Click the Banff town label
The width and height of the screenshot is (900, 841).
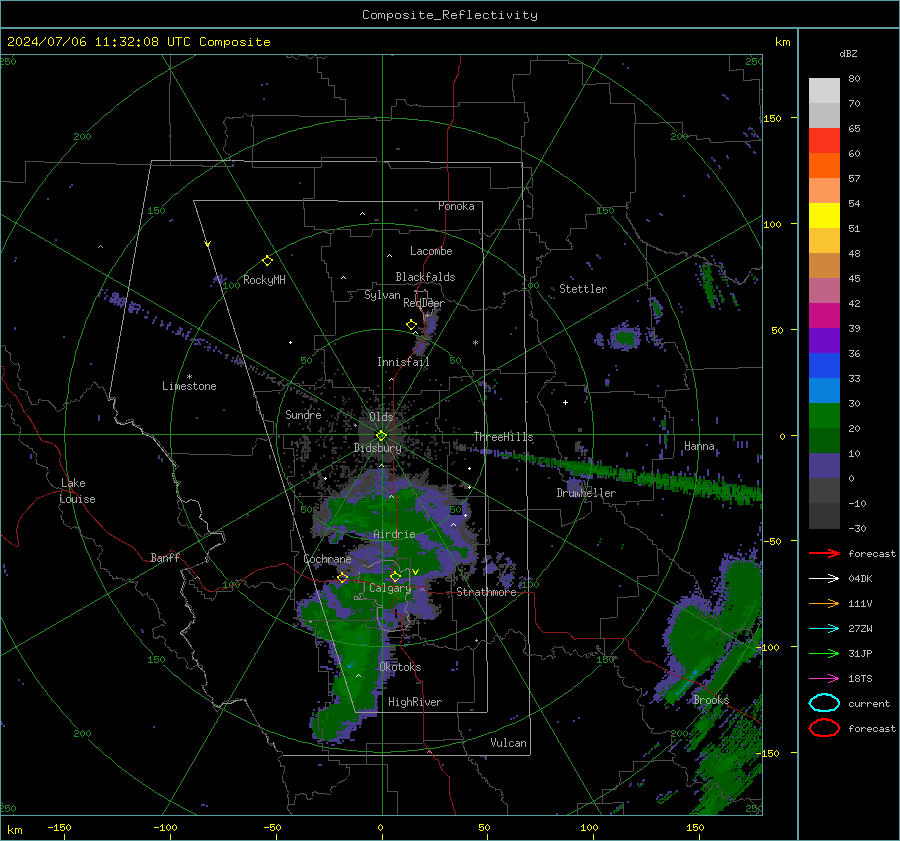pos(165,557)
